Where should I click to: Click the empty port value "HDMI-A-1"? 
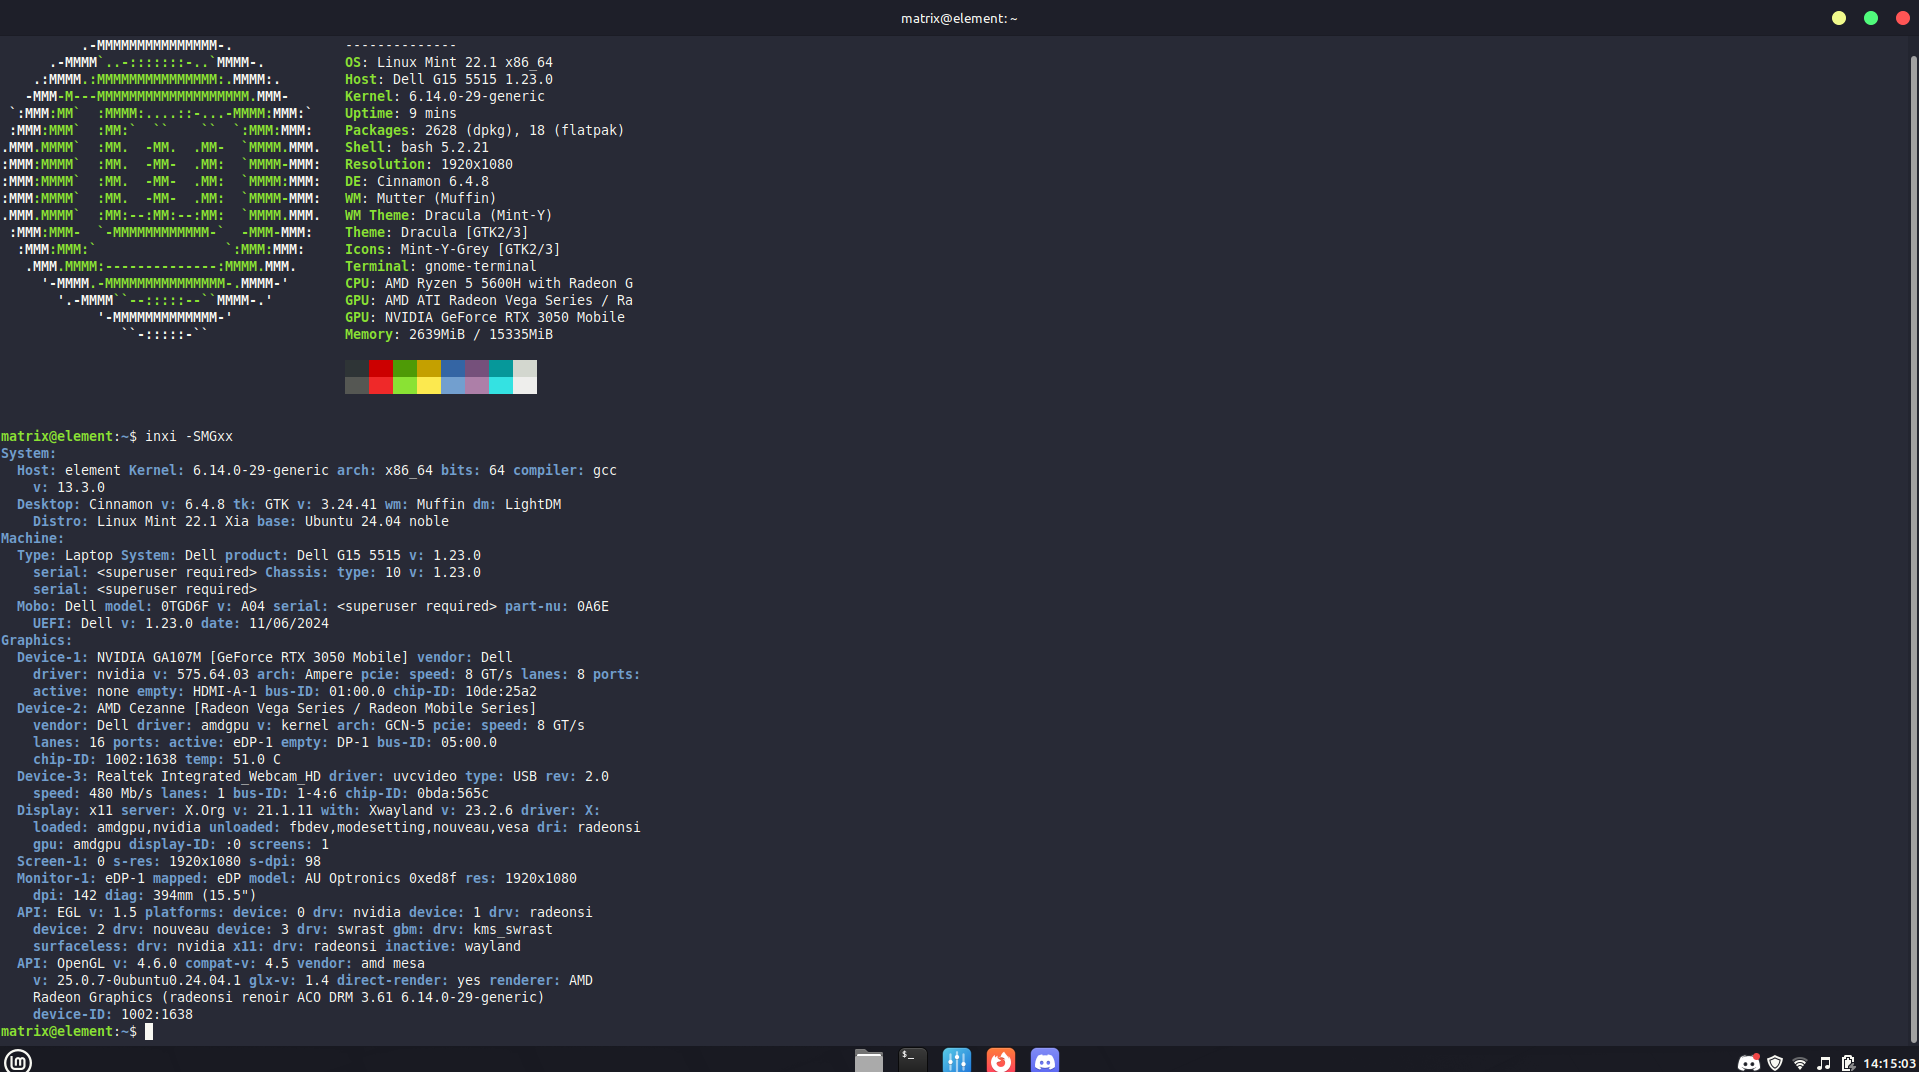pos(225,691)
